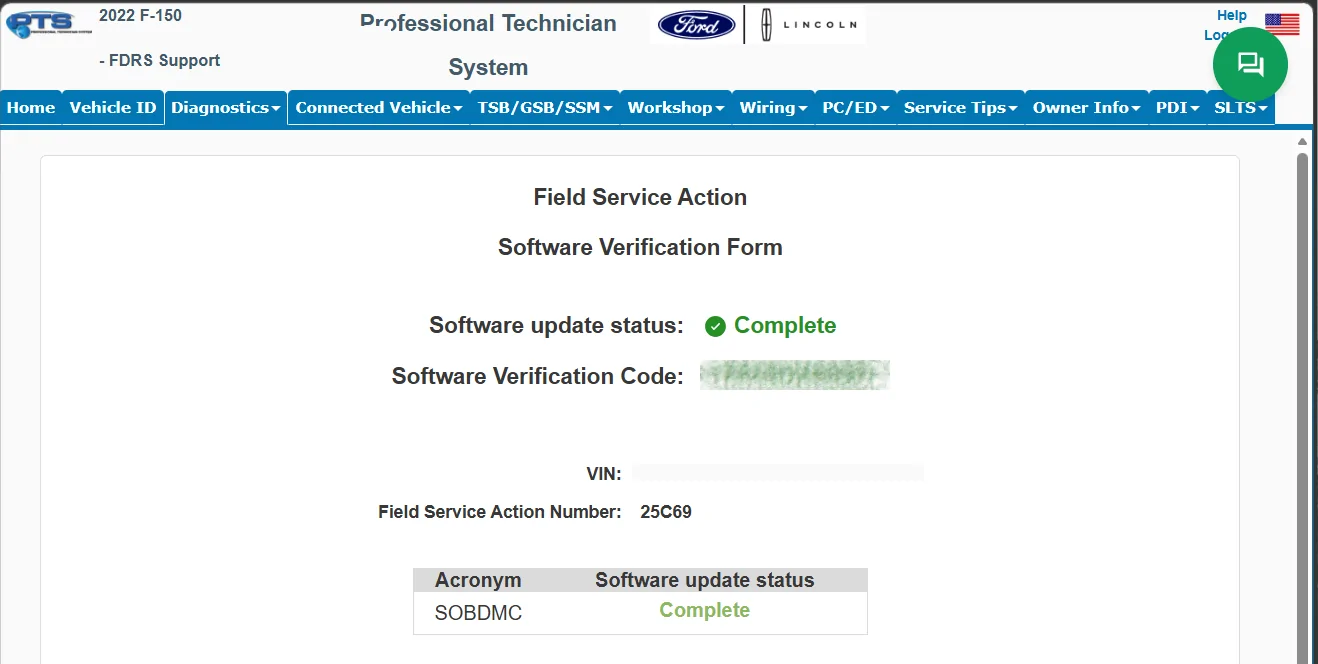Open the green live chat bubble
This screenshot has height=664, width=1318.
(x=1250, y=63)
